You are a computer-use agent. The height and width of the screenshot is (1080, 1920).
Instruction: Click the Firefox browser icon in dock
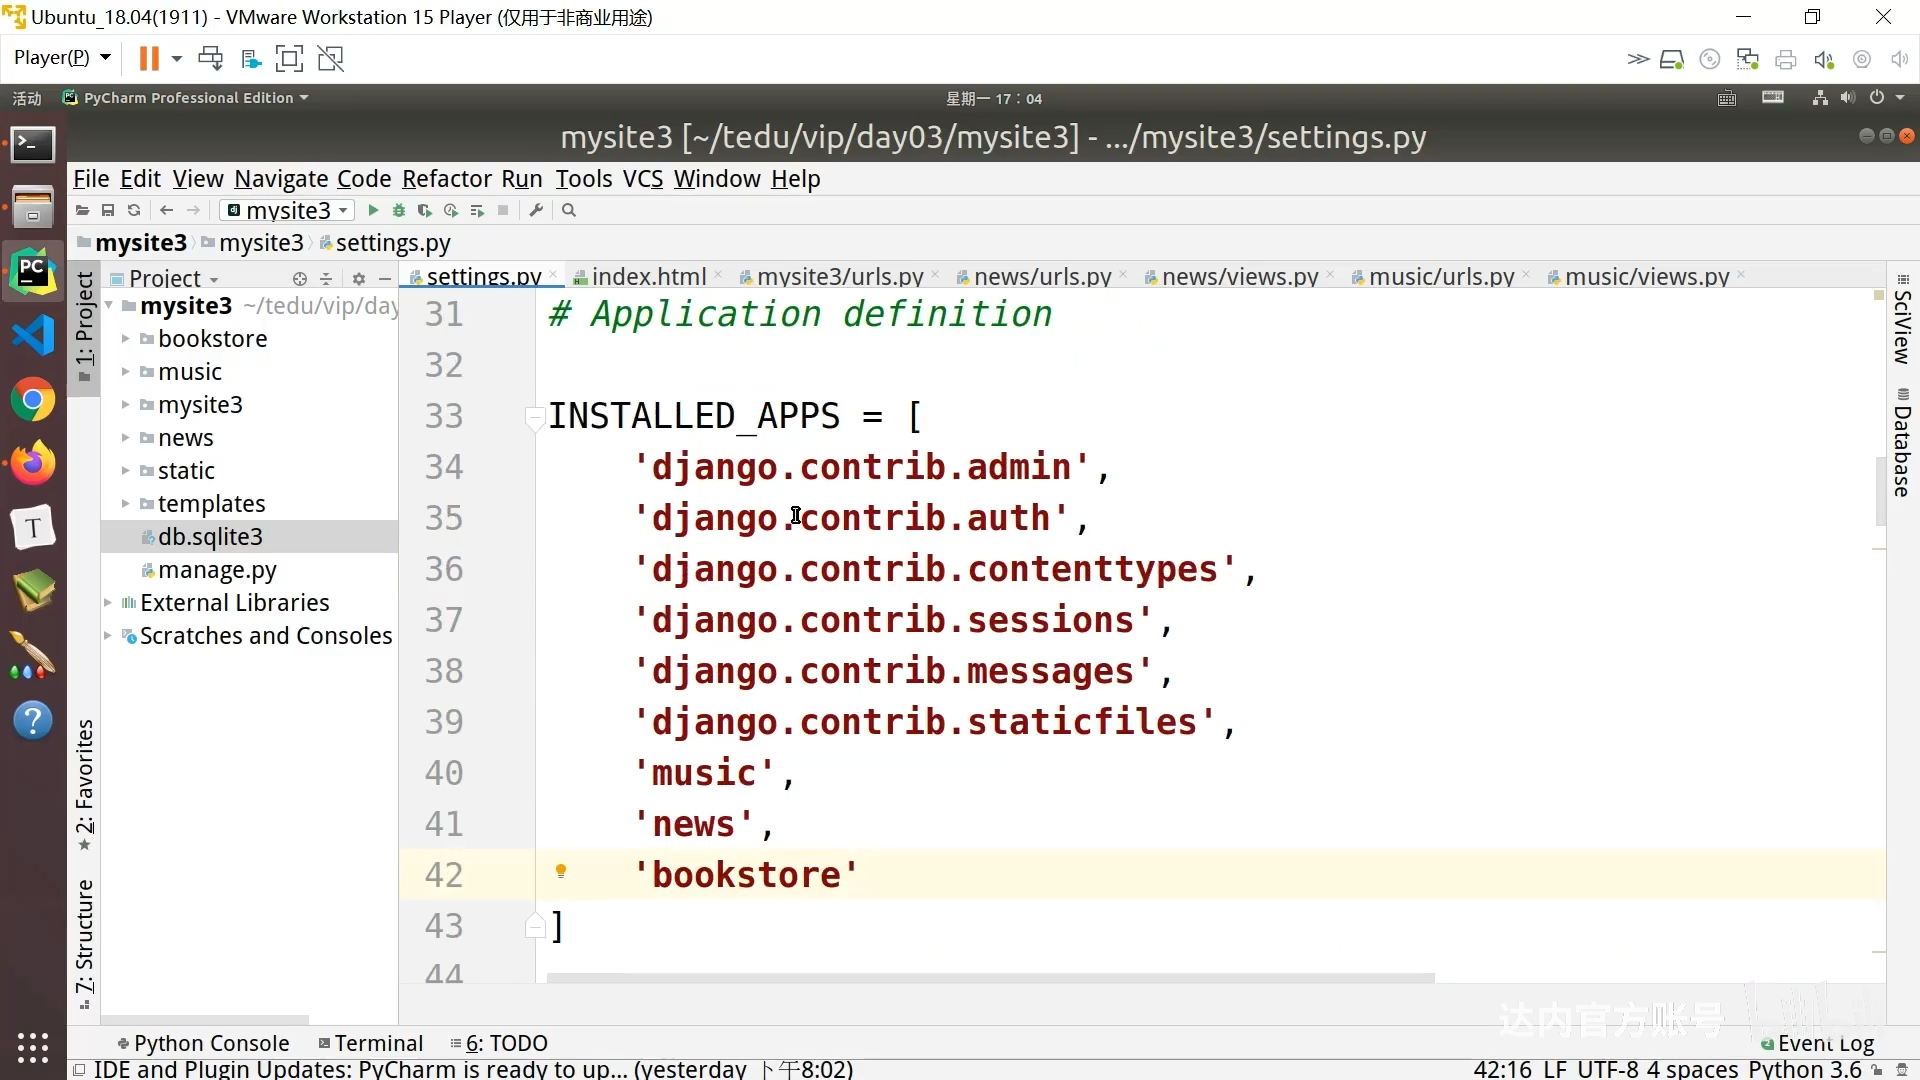pyautogui.click(x=32, y=463)
